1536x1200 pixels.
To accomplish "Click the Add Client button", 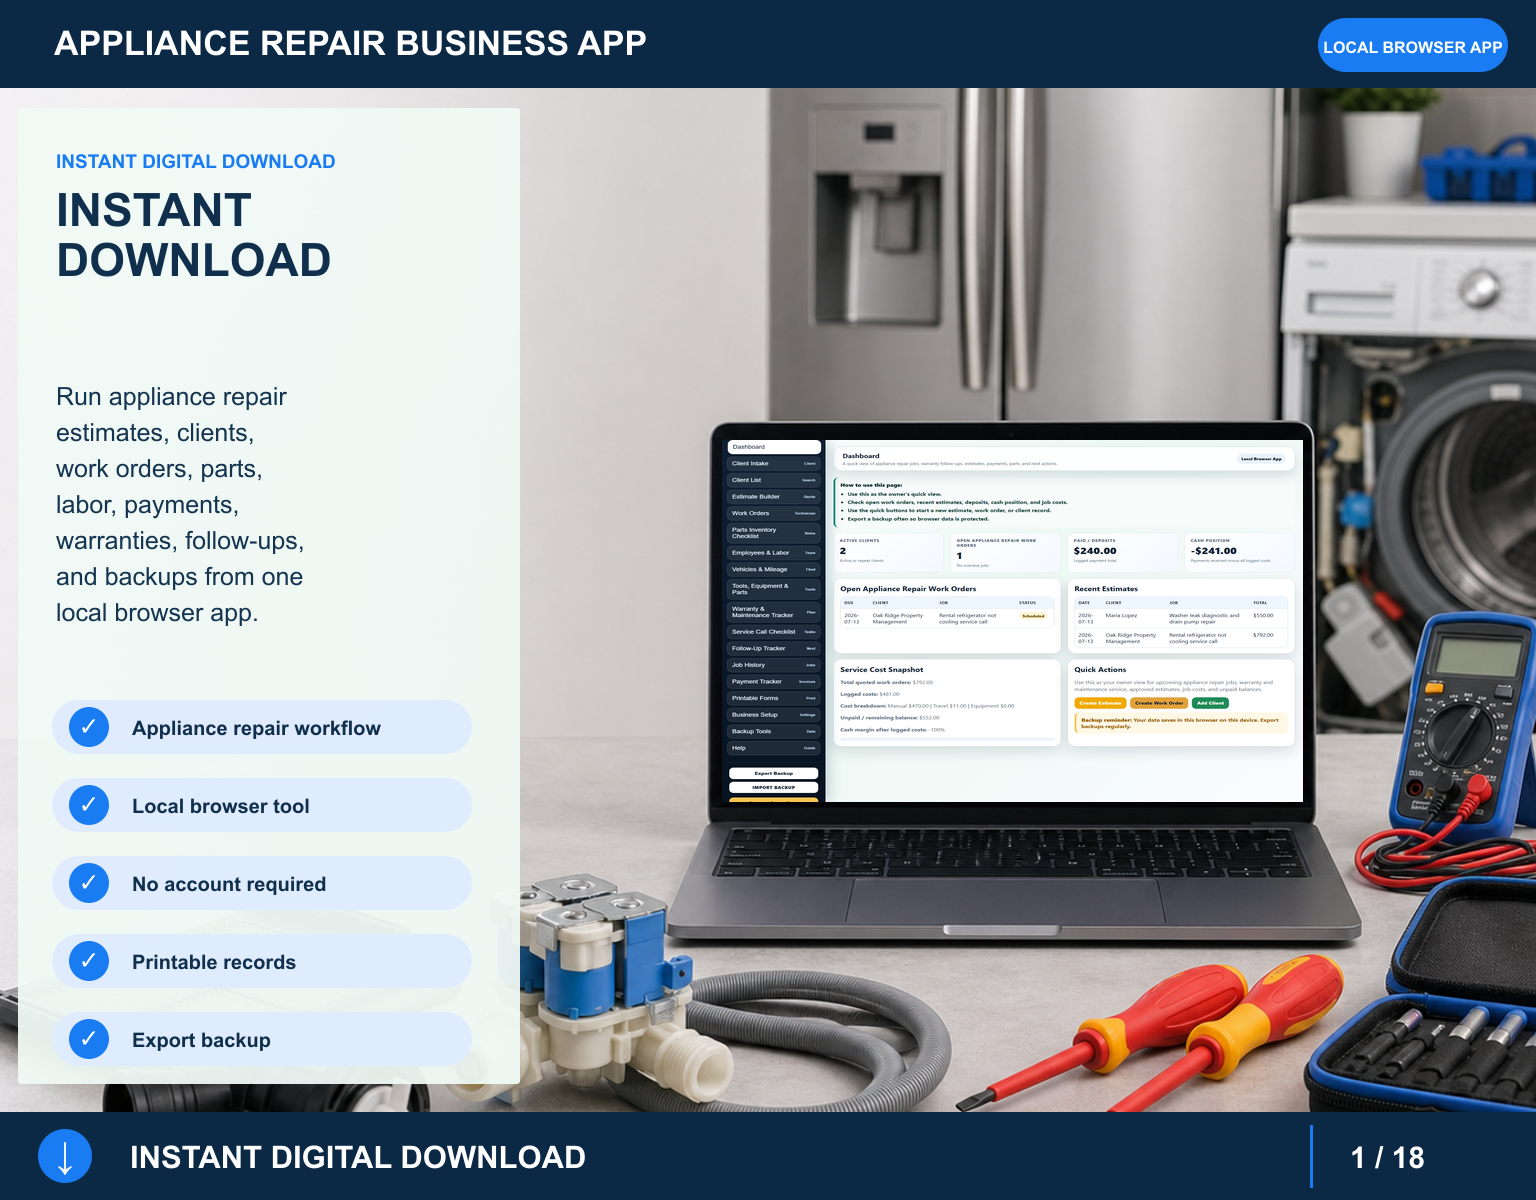I will 1210,703.
